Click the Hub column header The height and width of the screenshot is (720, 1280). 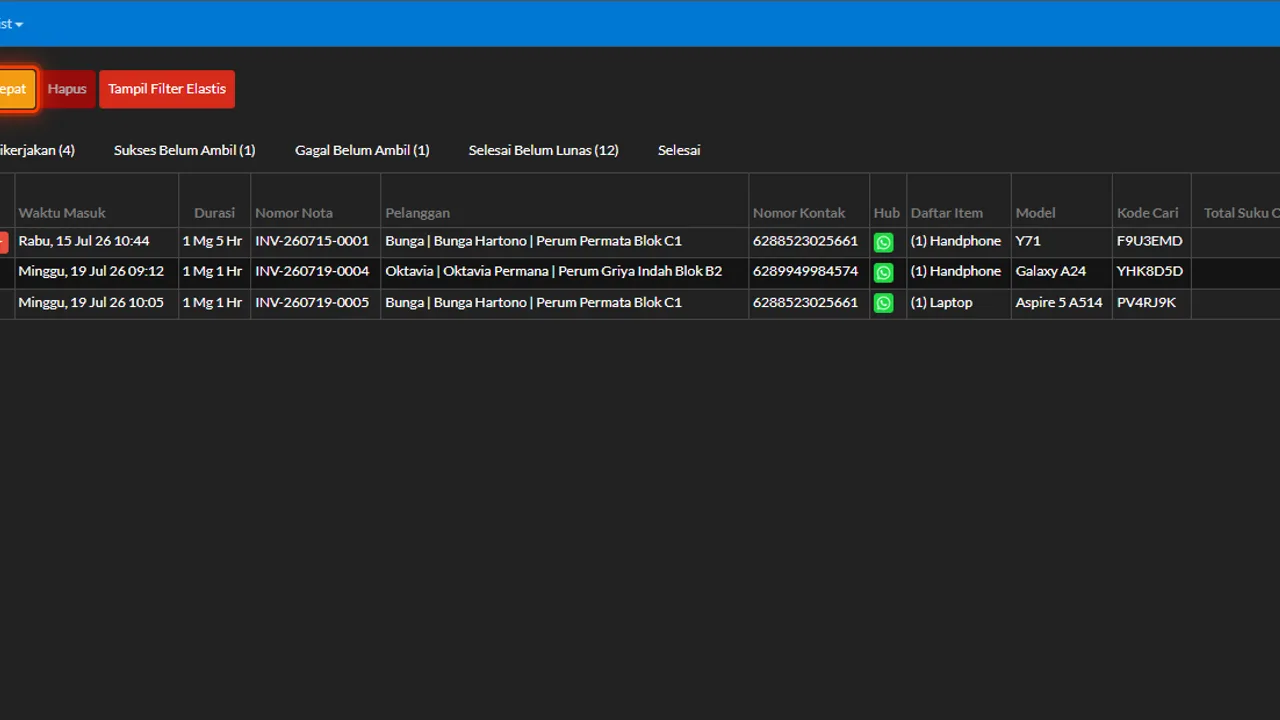click(x=887, y=212)
